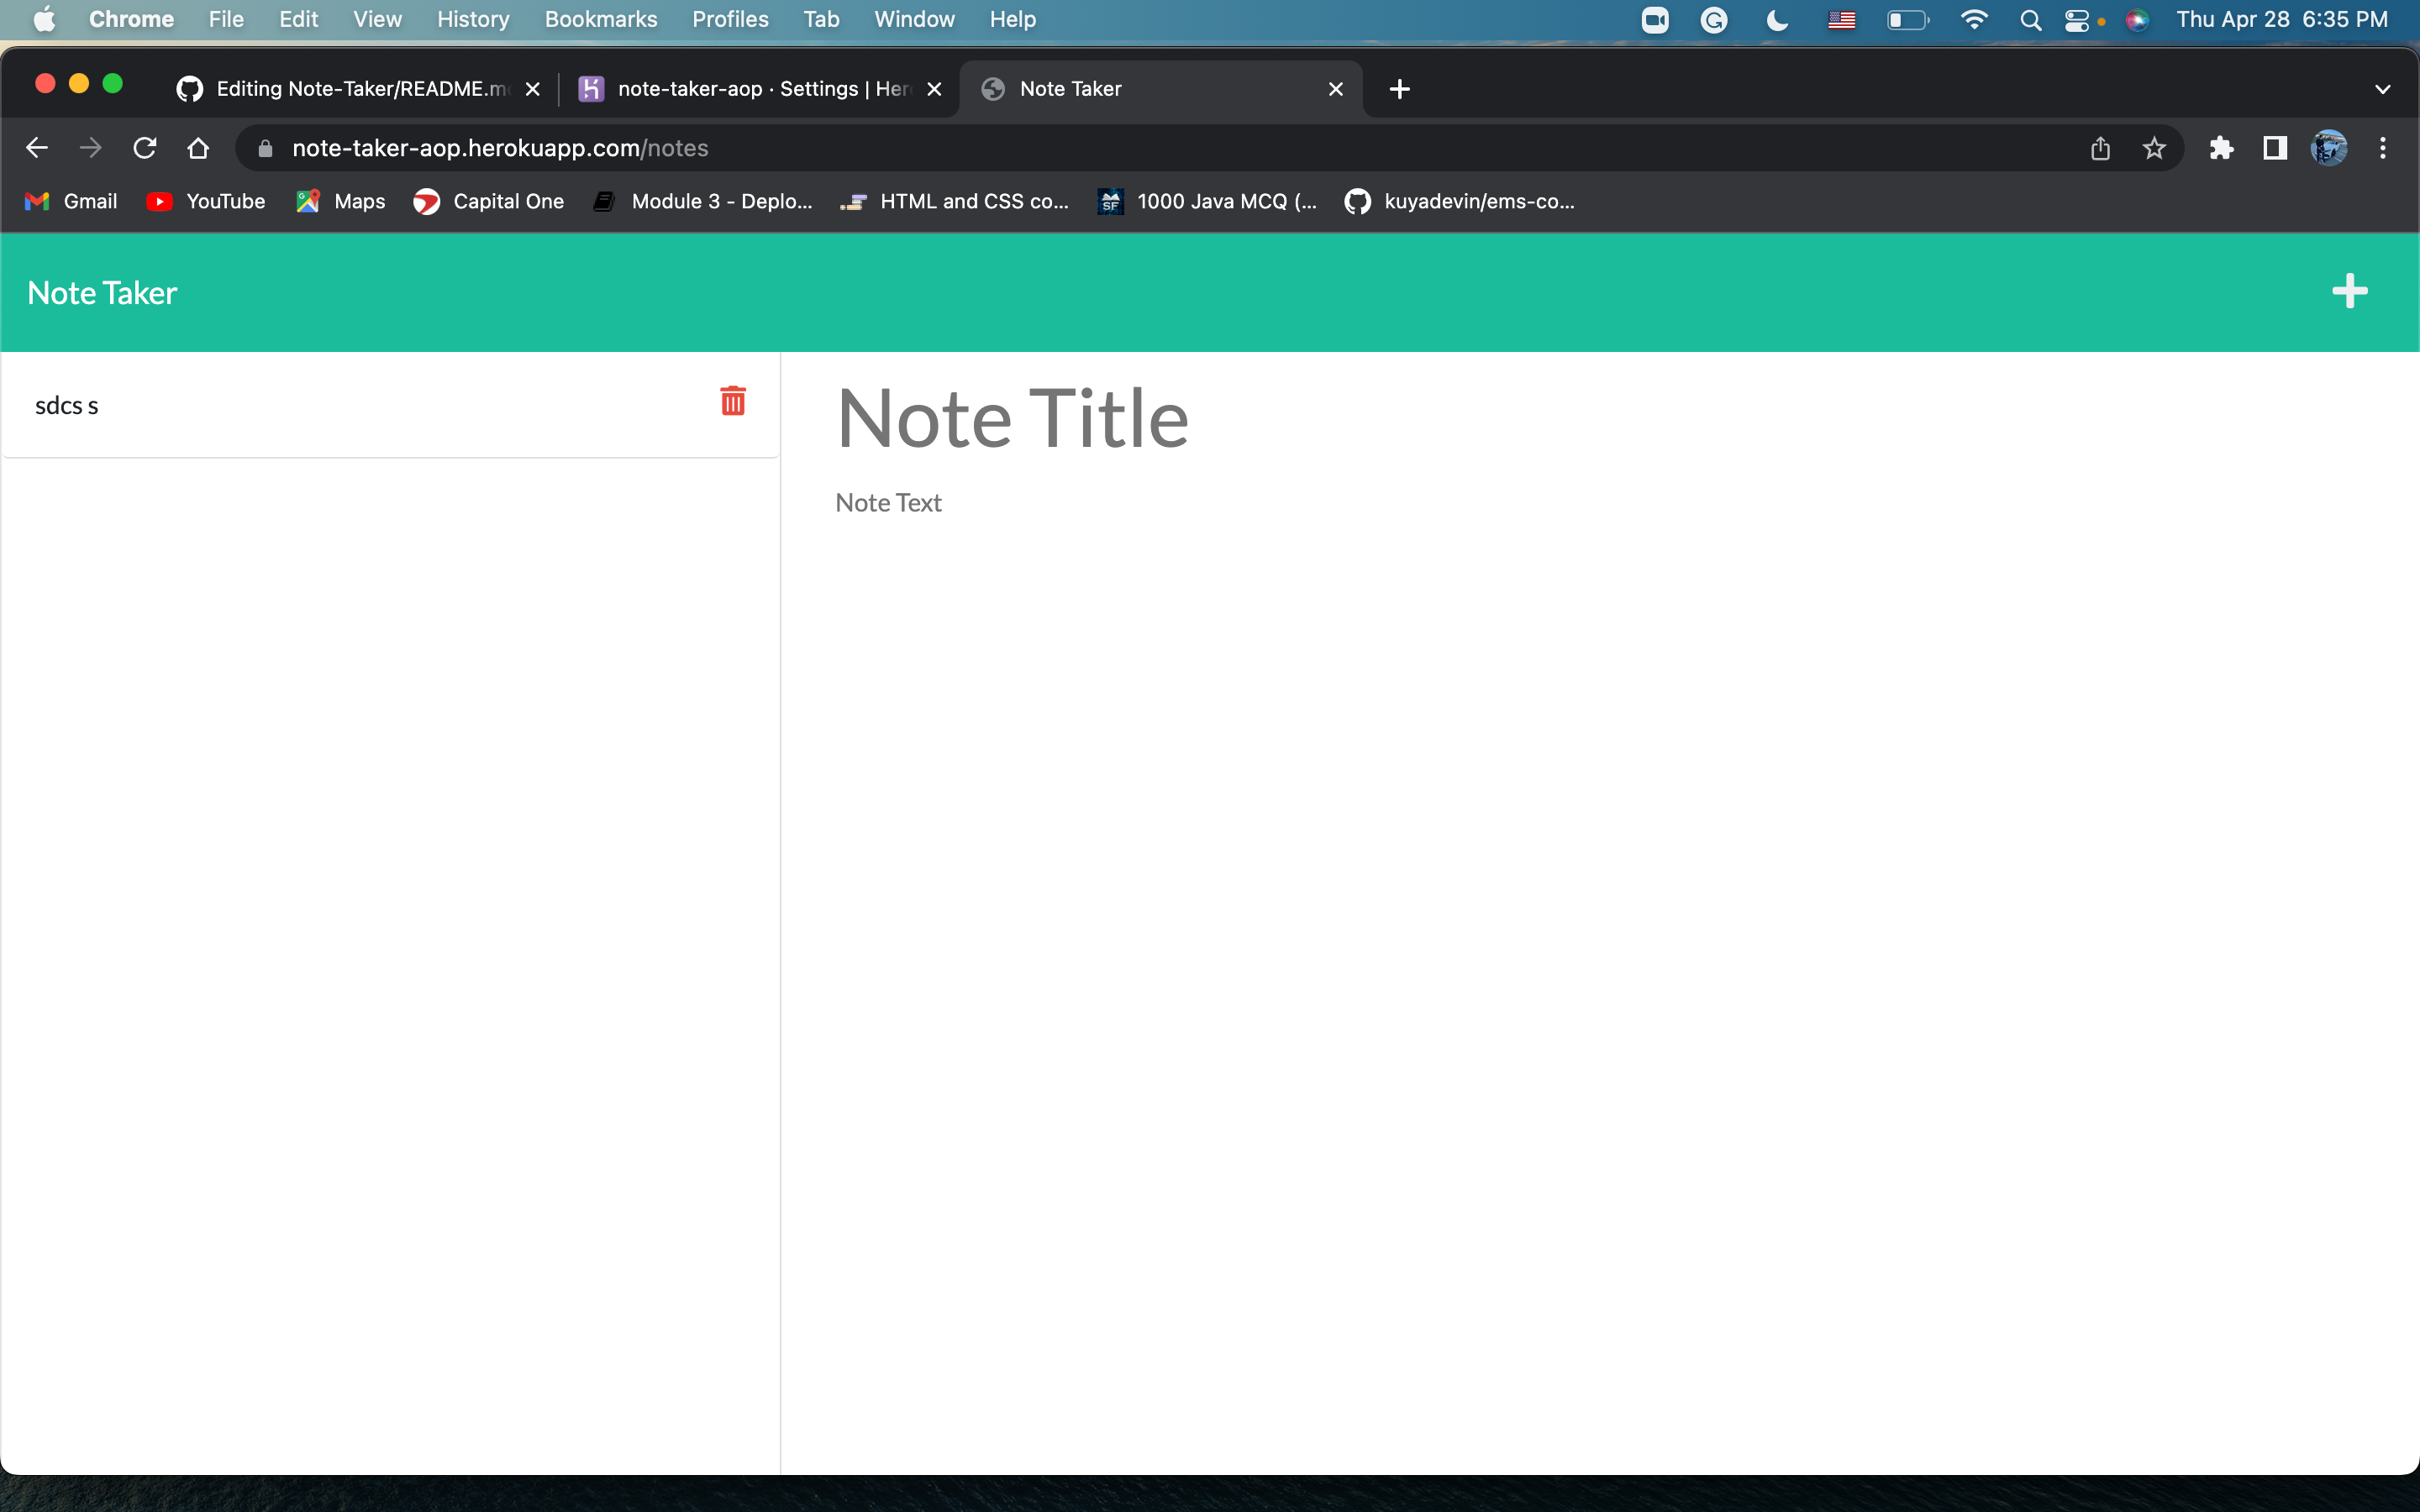Click the back navigation arrow

point(37,147)
